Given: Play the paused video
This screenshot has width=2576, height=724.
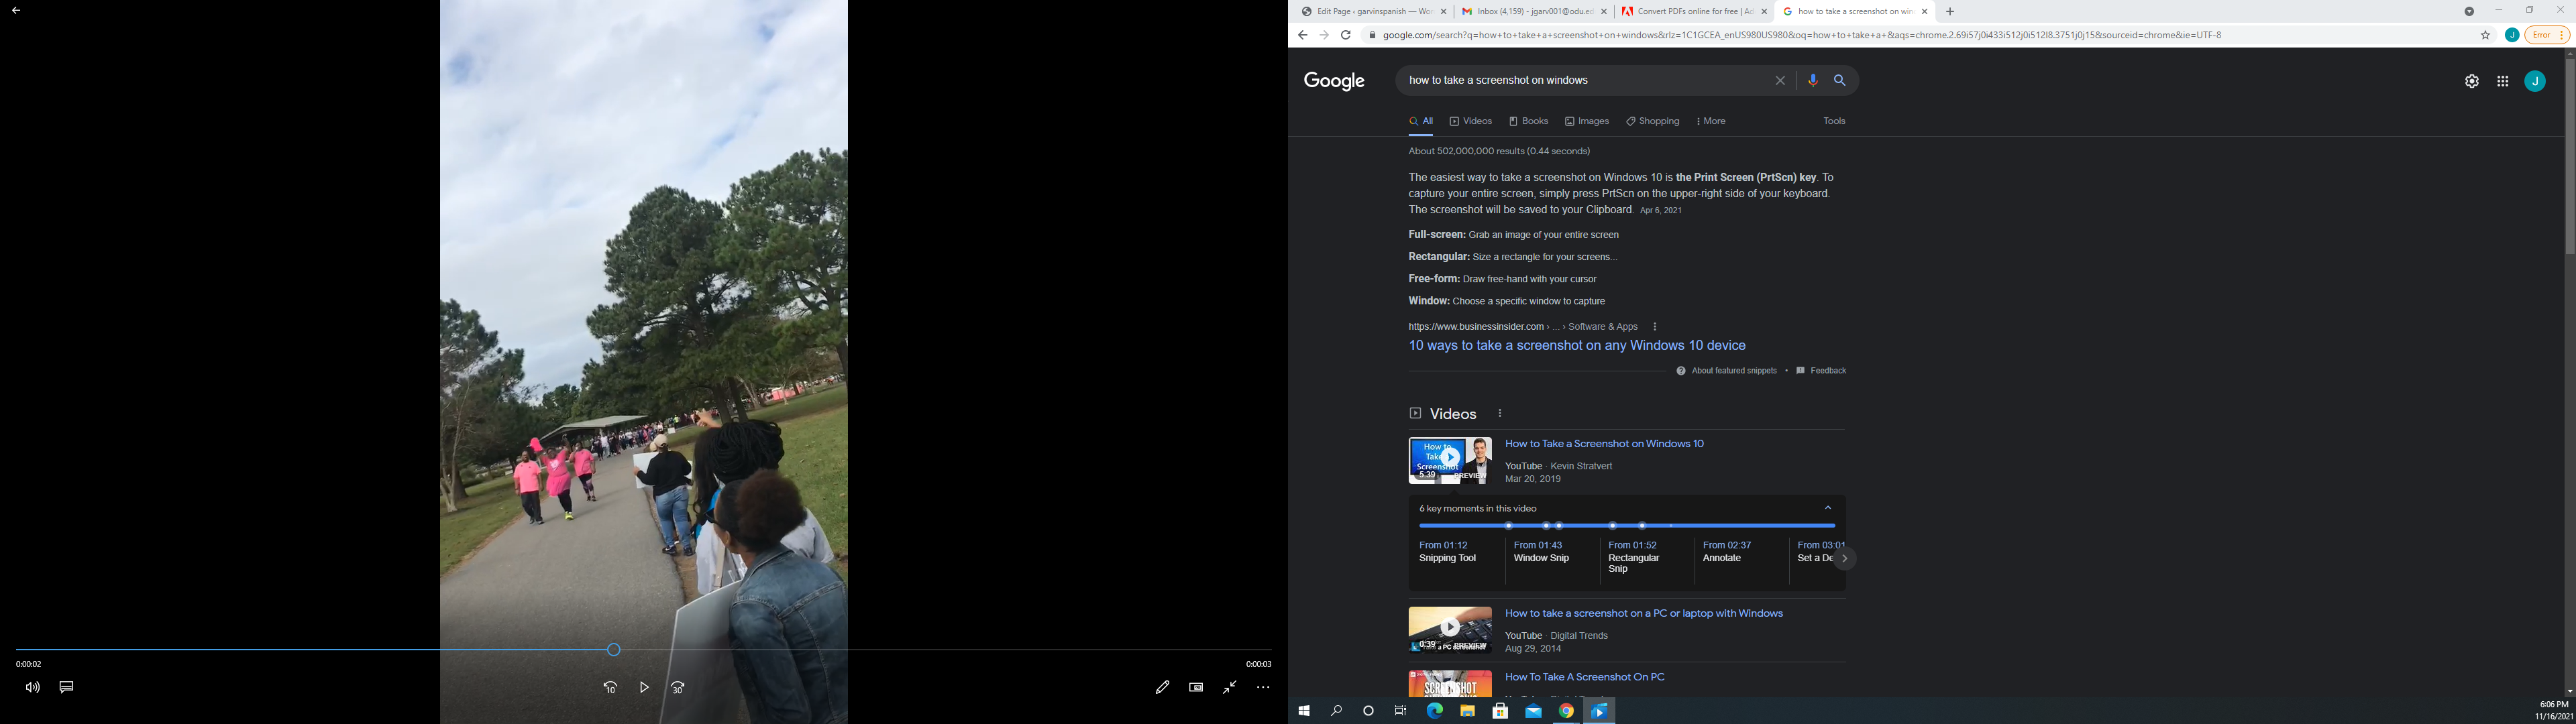Looking at the screenshot, I should click(644, 687).
